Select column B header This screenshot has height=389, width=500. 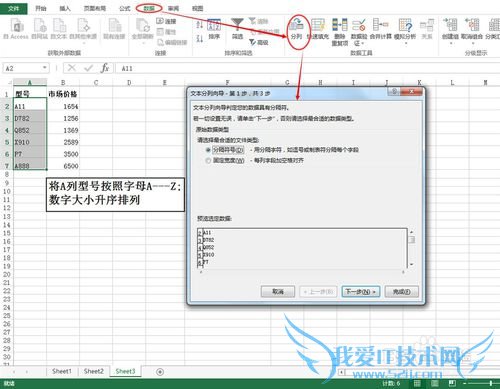pyautogui.click(x=63, y=82)
